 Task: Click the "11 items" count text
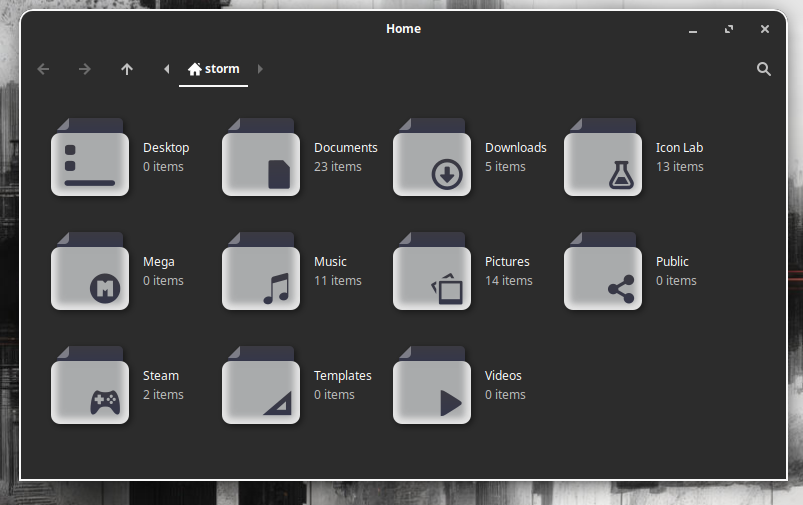[x=338, y=281]
